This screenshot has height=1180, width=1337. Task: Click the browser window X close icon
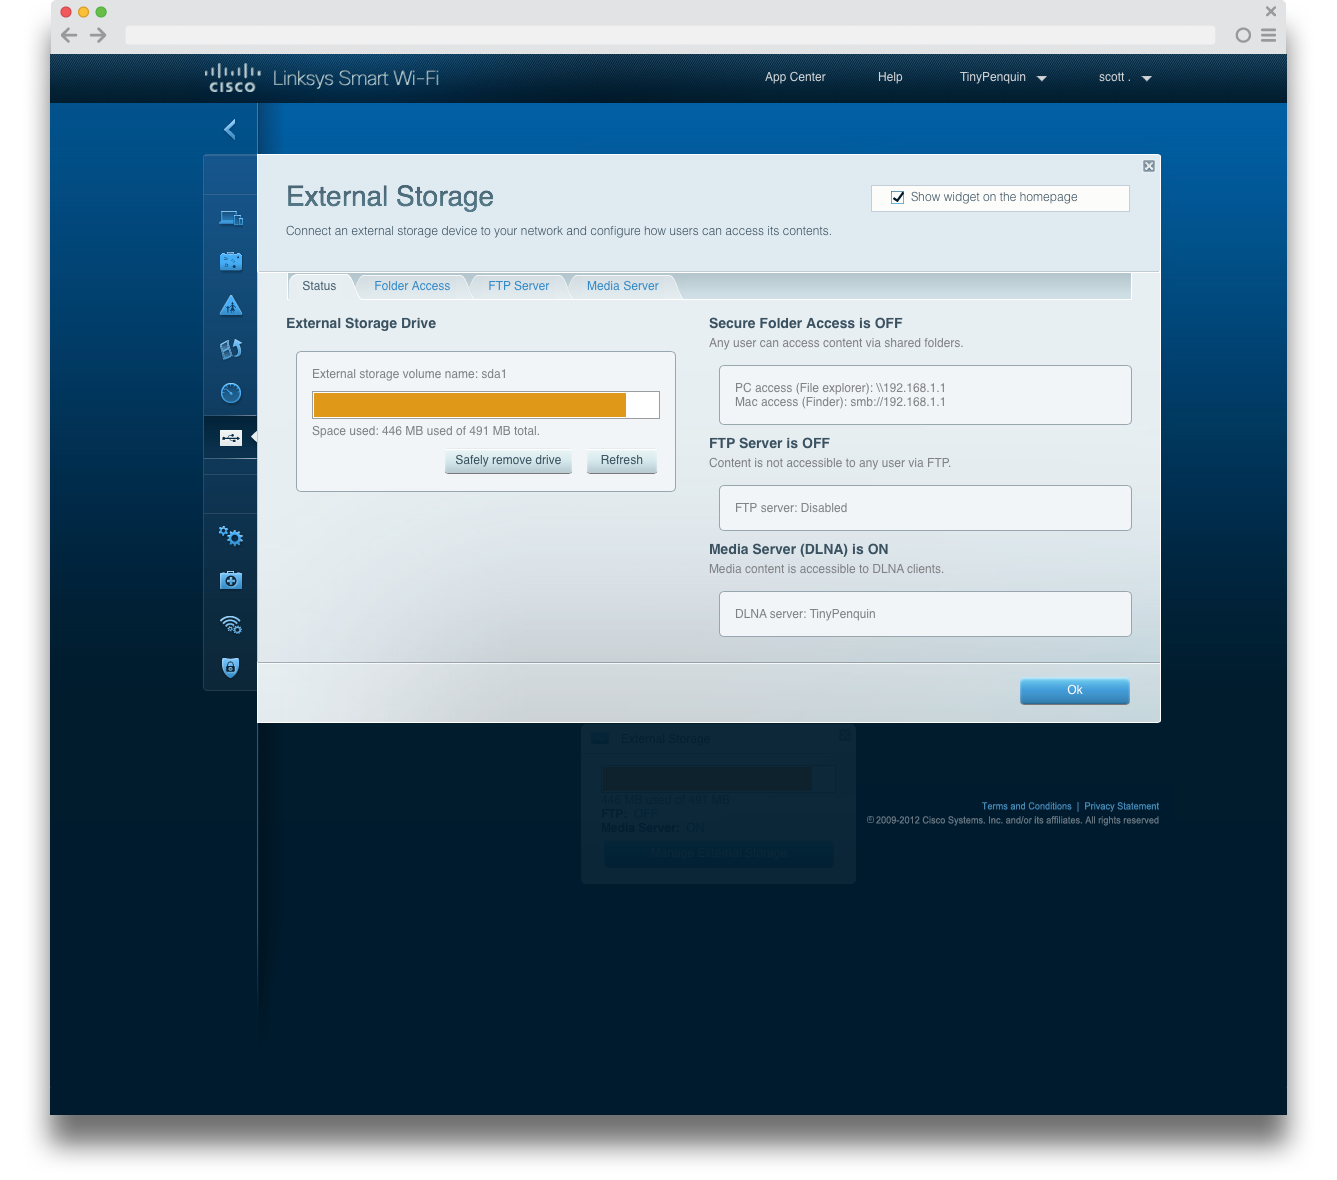[1271, 12]
